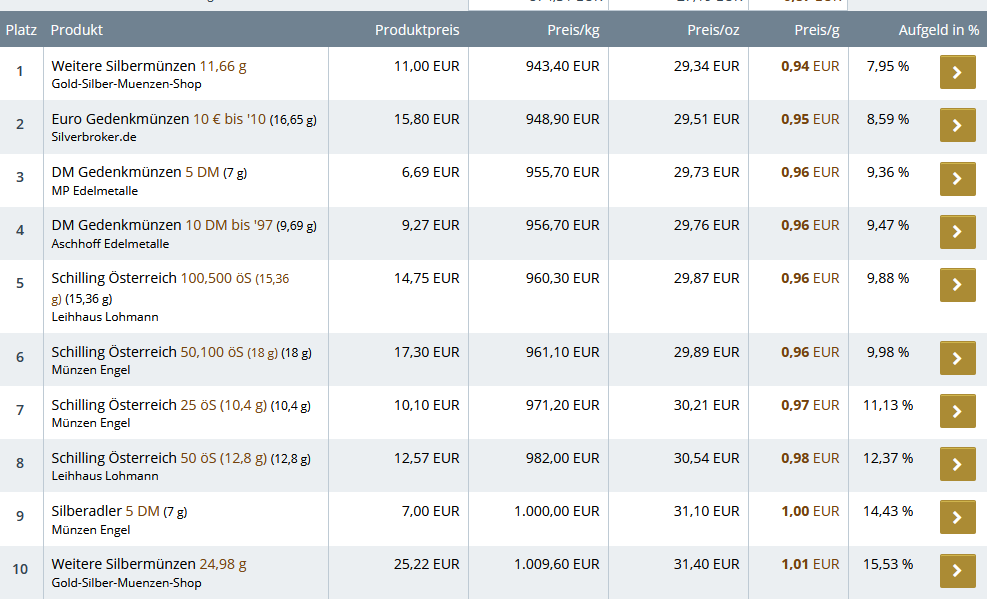Image resolution: width=987 pixels, height=599 pixels.
Task: Click Münzen Engel in rank 7 row
Action: click(x=91, y=423)
